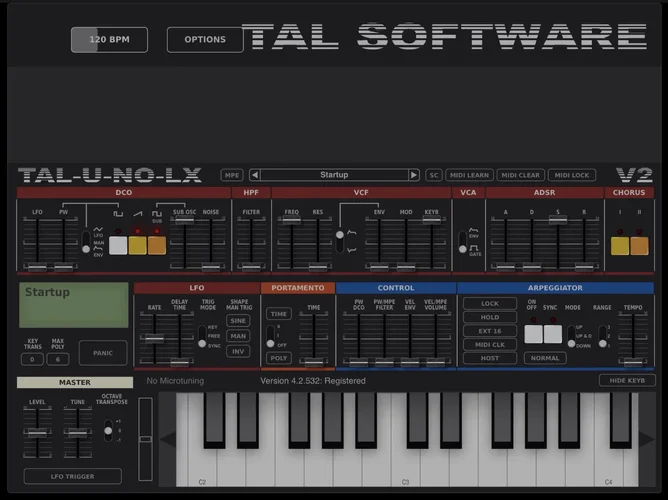This screenshot has width=668, height=500.
Task: Toggle DCO sub oscillator orange button
Action: tap(157, 246)
